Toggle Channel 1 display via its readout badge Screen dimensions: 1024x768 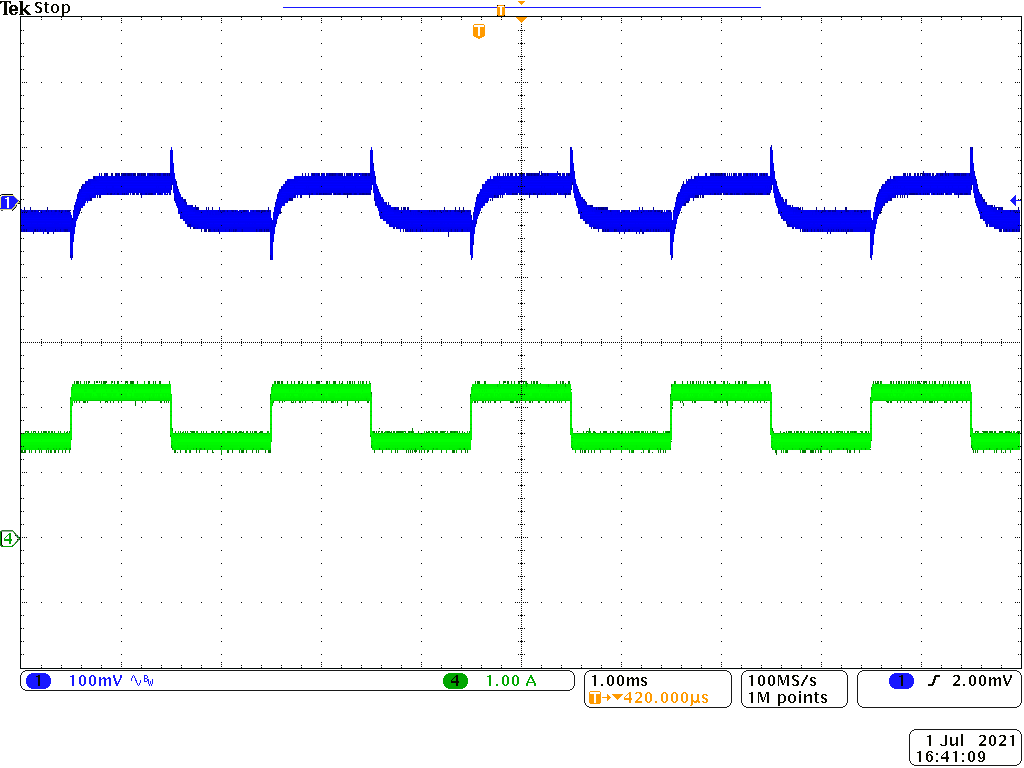[40, 681]
